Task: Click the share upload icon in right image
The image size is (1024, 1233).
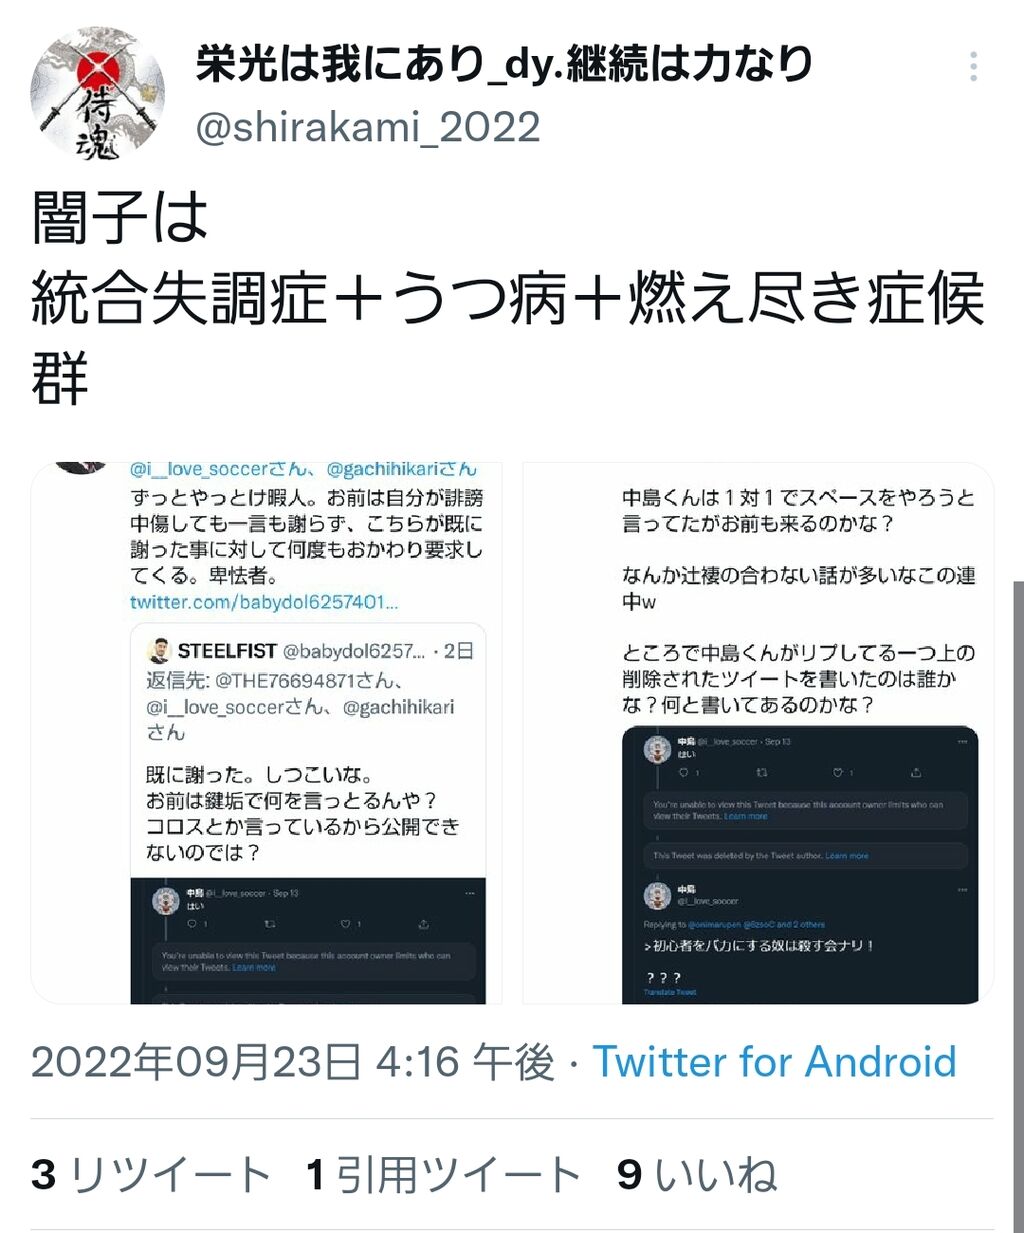Action: (915, 772)
